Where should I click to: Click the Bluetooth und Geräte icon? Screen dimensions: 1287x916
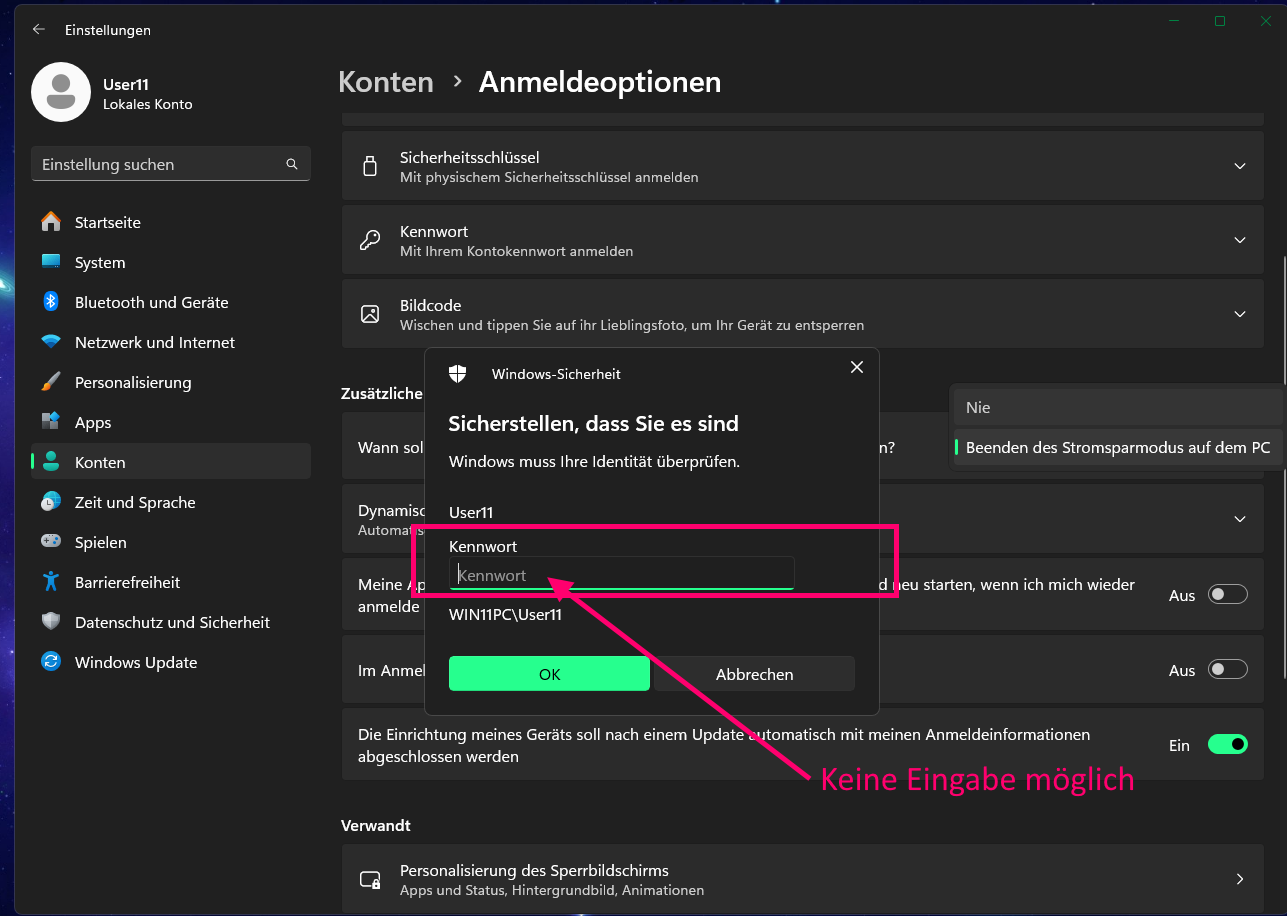click(x=51, y=302)
